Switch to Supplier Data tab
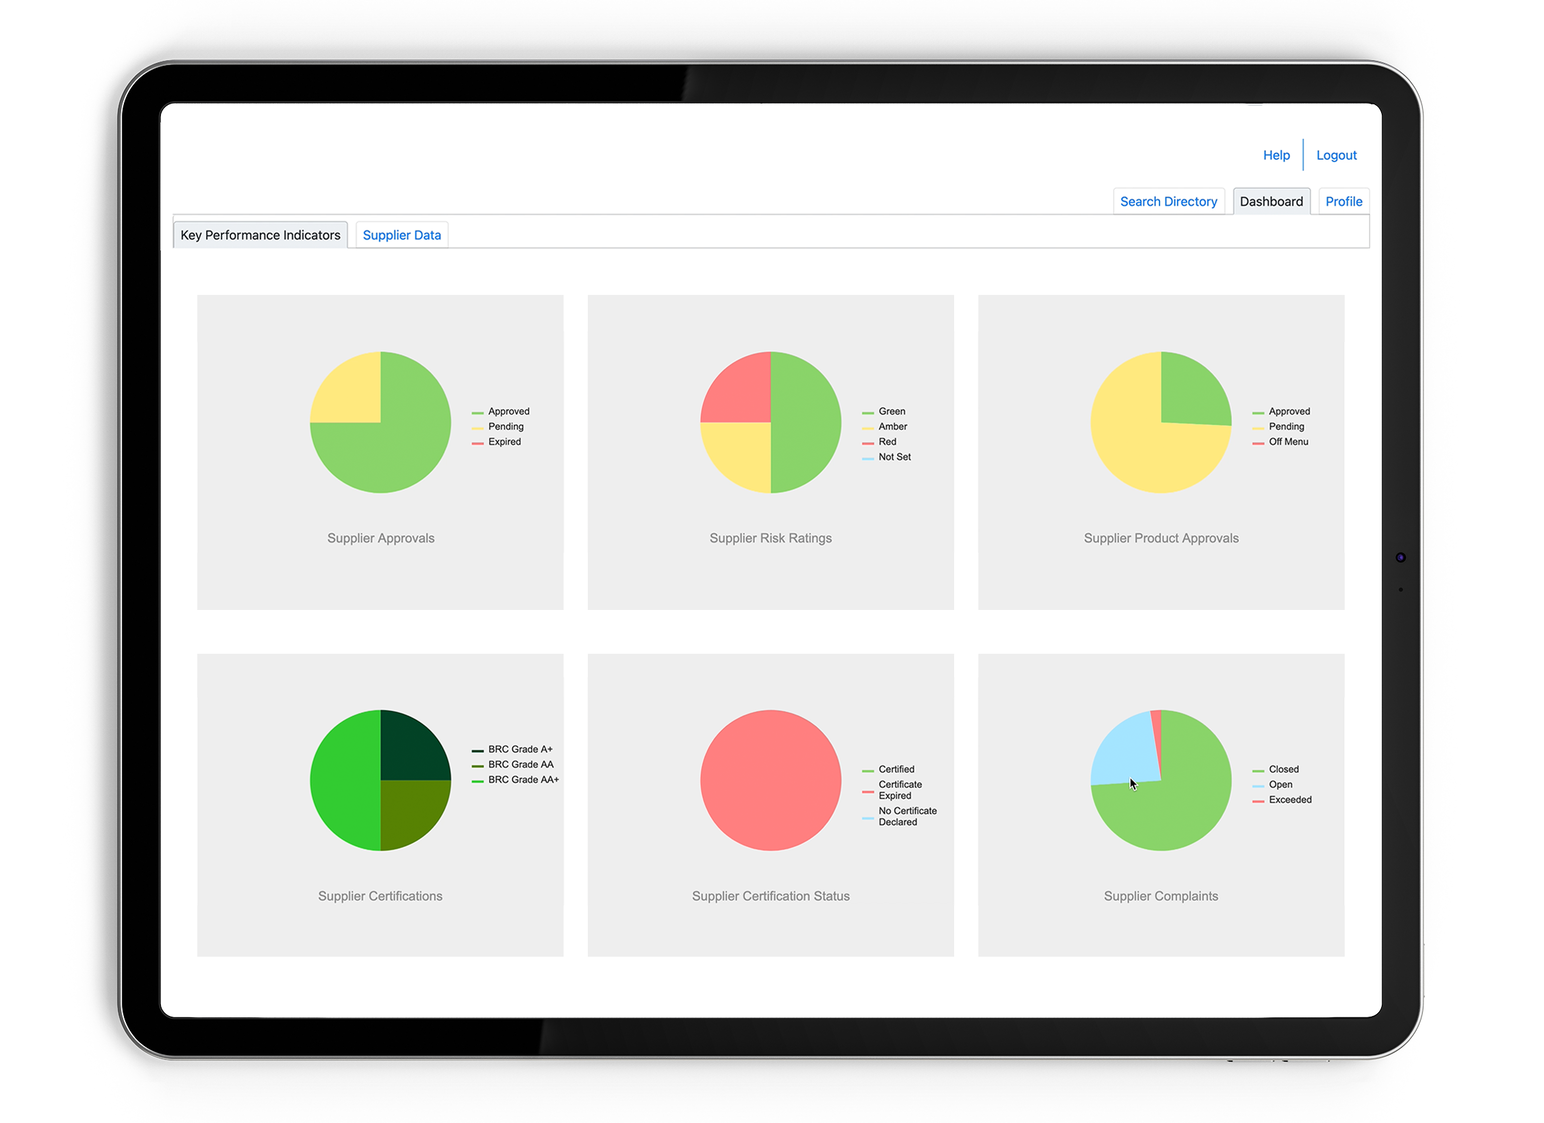This screenshot has height=1123, width=1544. (401, 235)
